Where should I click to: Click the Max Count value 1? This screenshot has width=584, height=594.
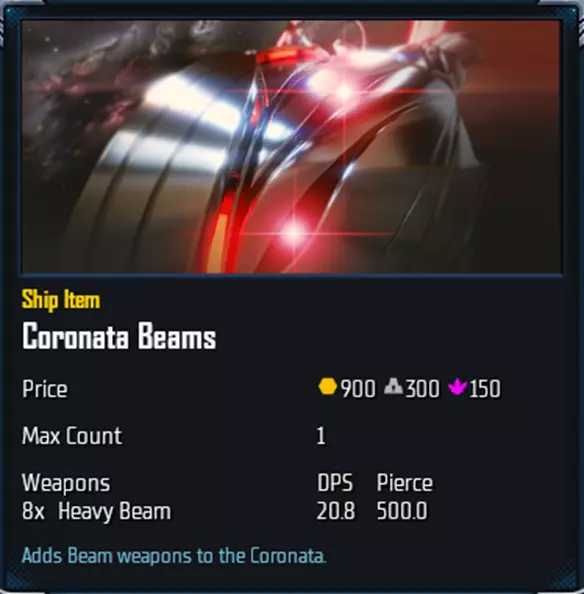[x=321, y=436]
